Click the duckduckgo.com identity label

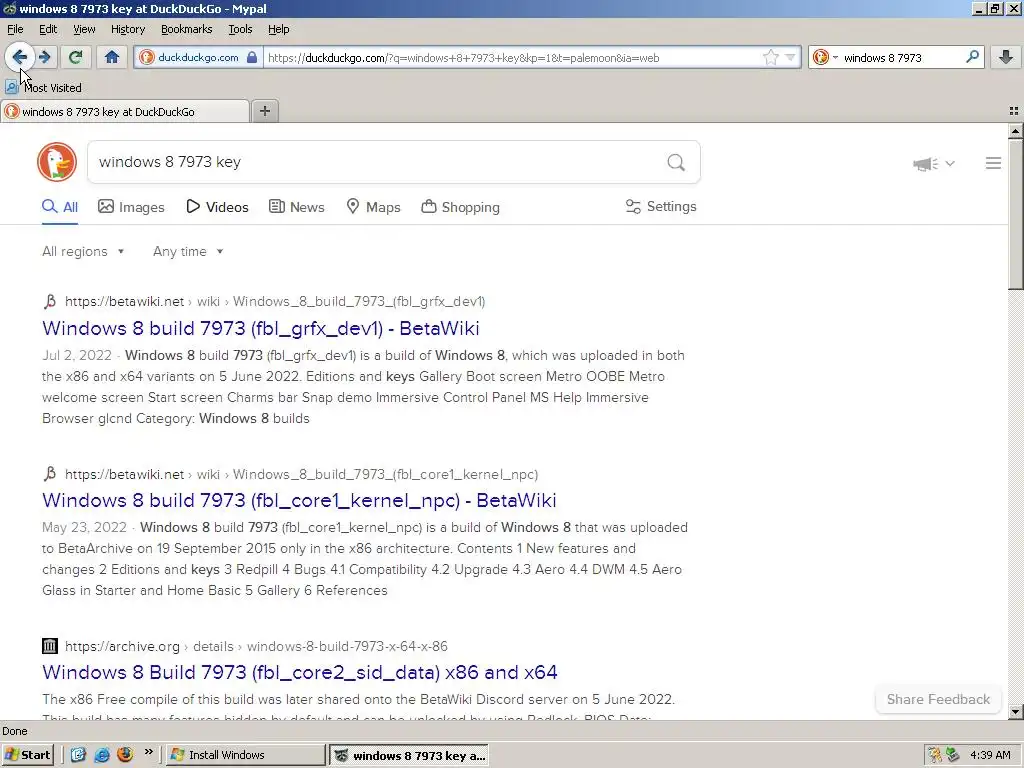pyautogui.click(x=198, y=57)
